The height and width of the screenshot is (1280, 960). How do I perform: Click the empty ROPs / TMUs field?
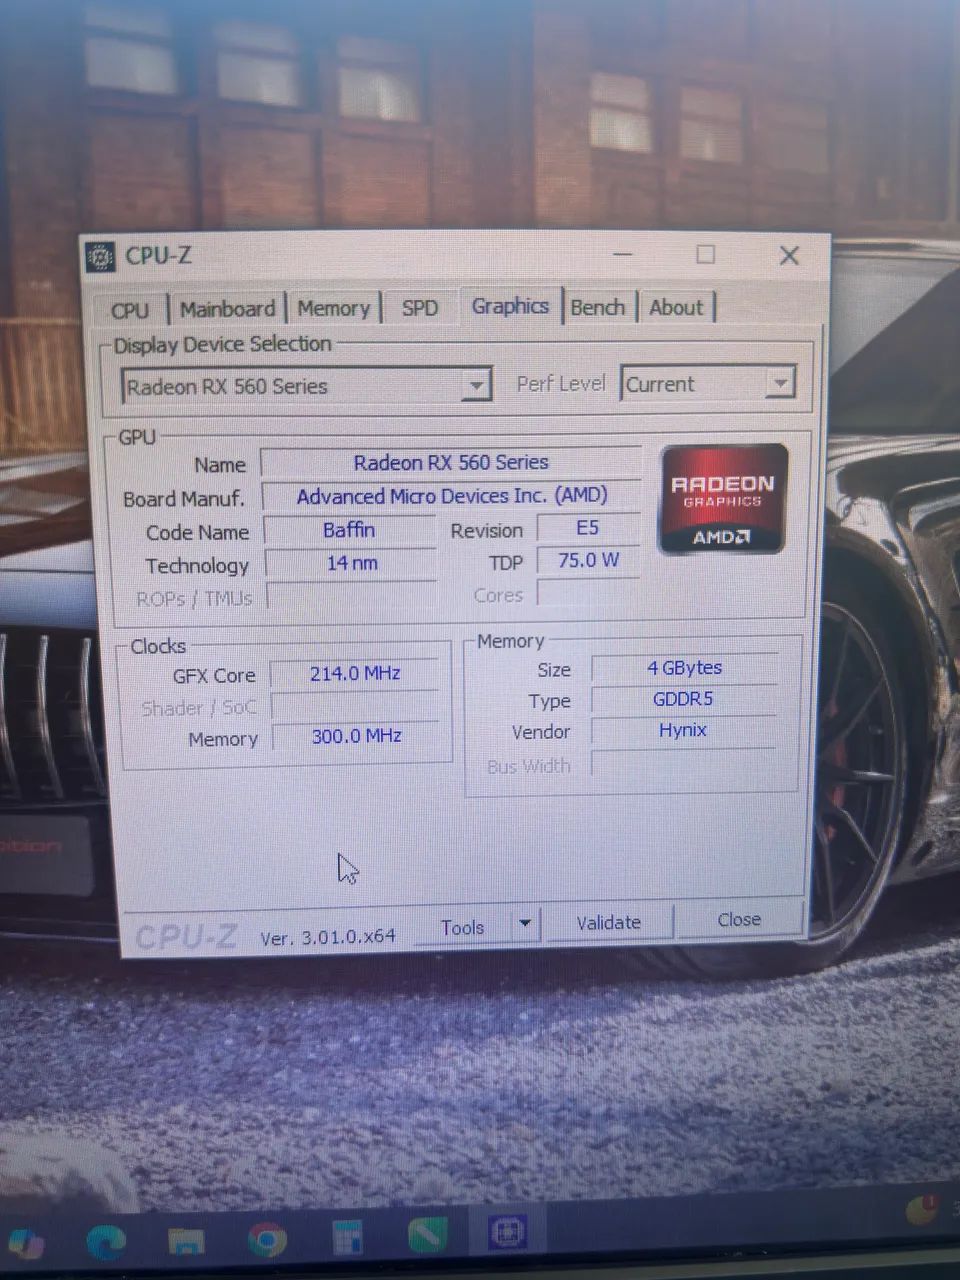pyautogui.click(x=351, y=597)
